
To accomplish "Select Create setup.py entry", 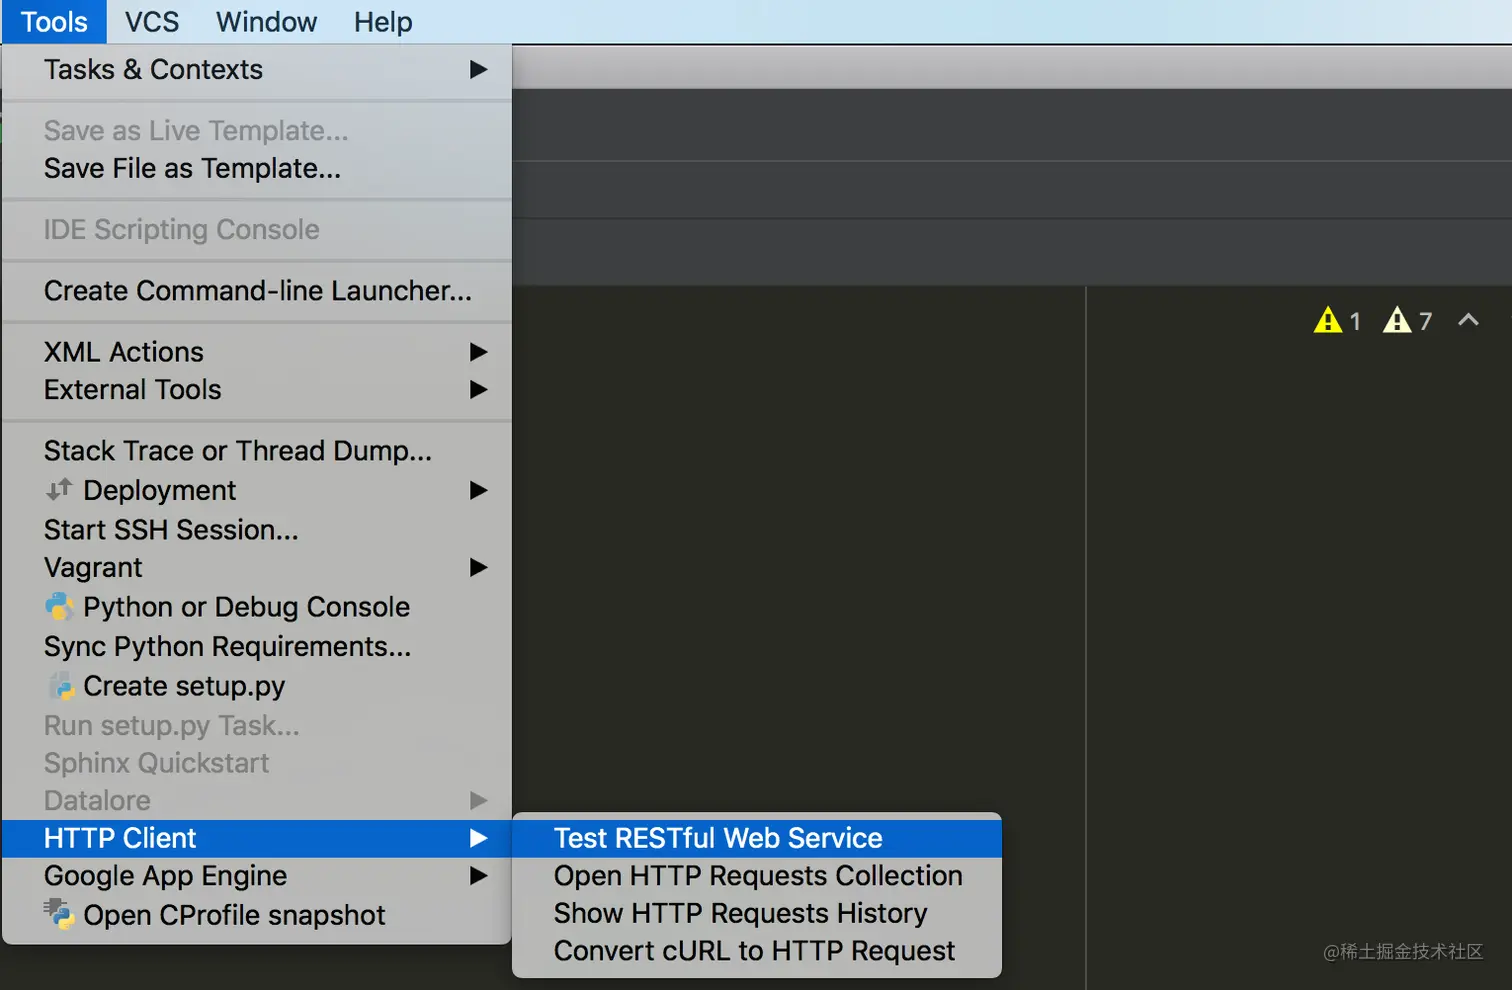I will click(257, 686).
